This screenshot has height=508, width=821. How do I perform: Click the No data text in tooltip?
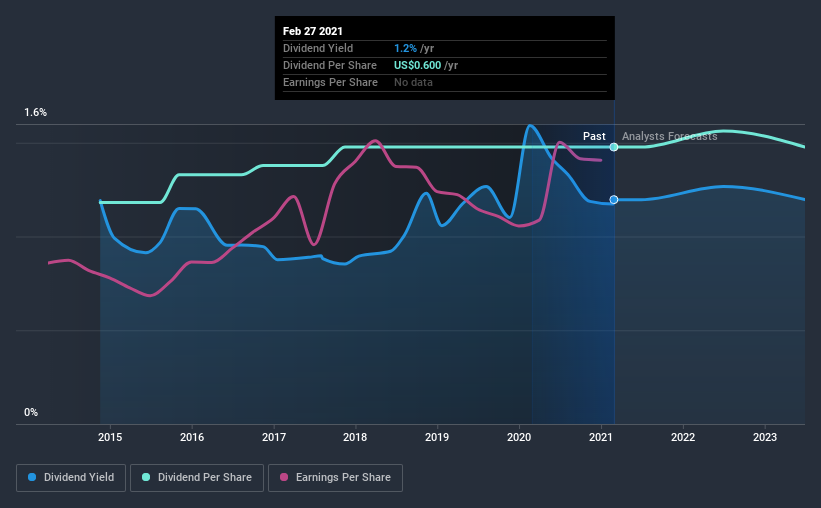(413, 82)
